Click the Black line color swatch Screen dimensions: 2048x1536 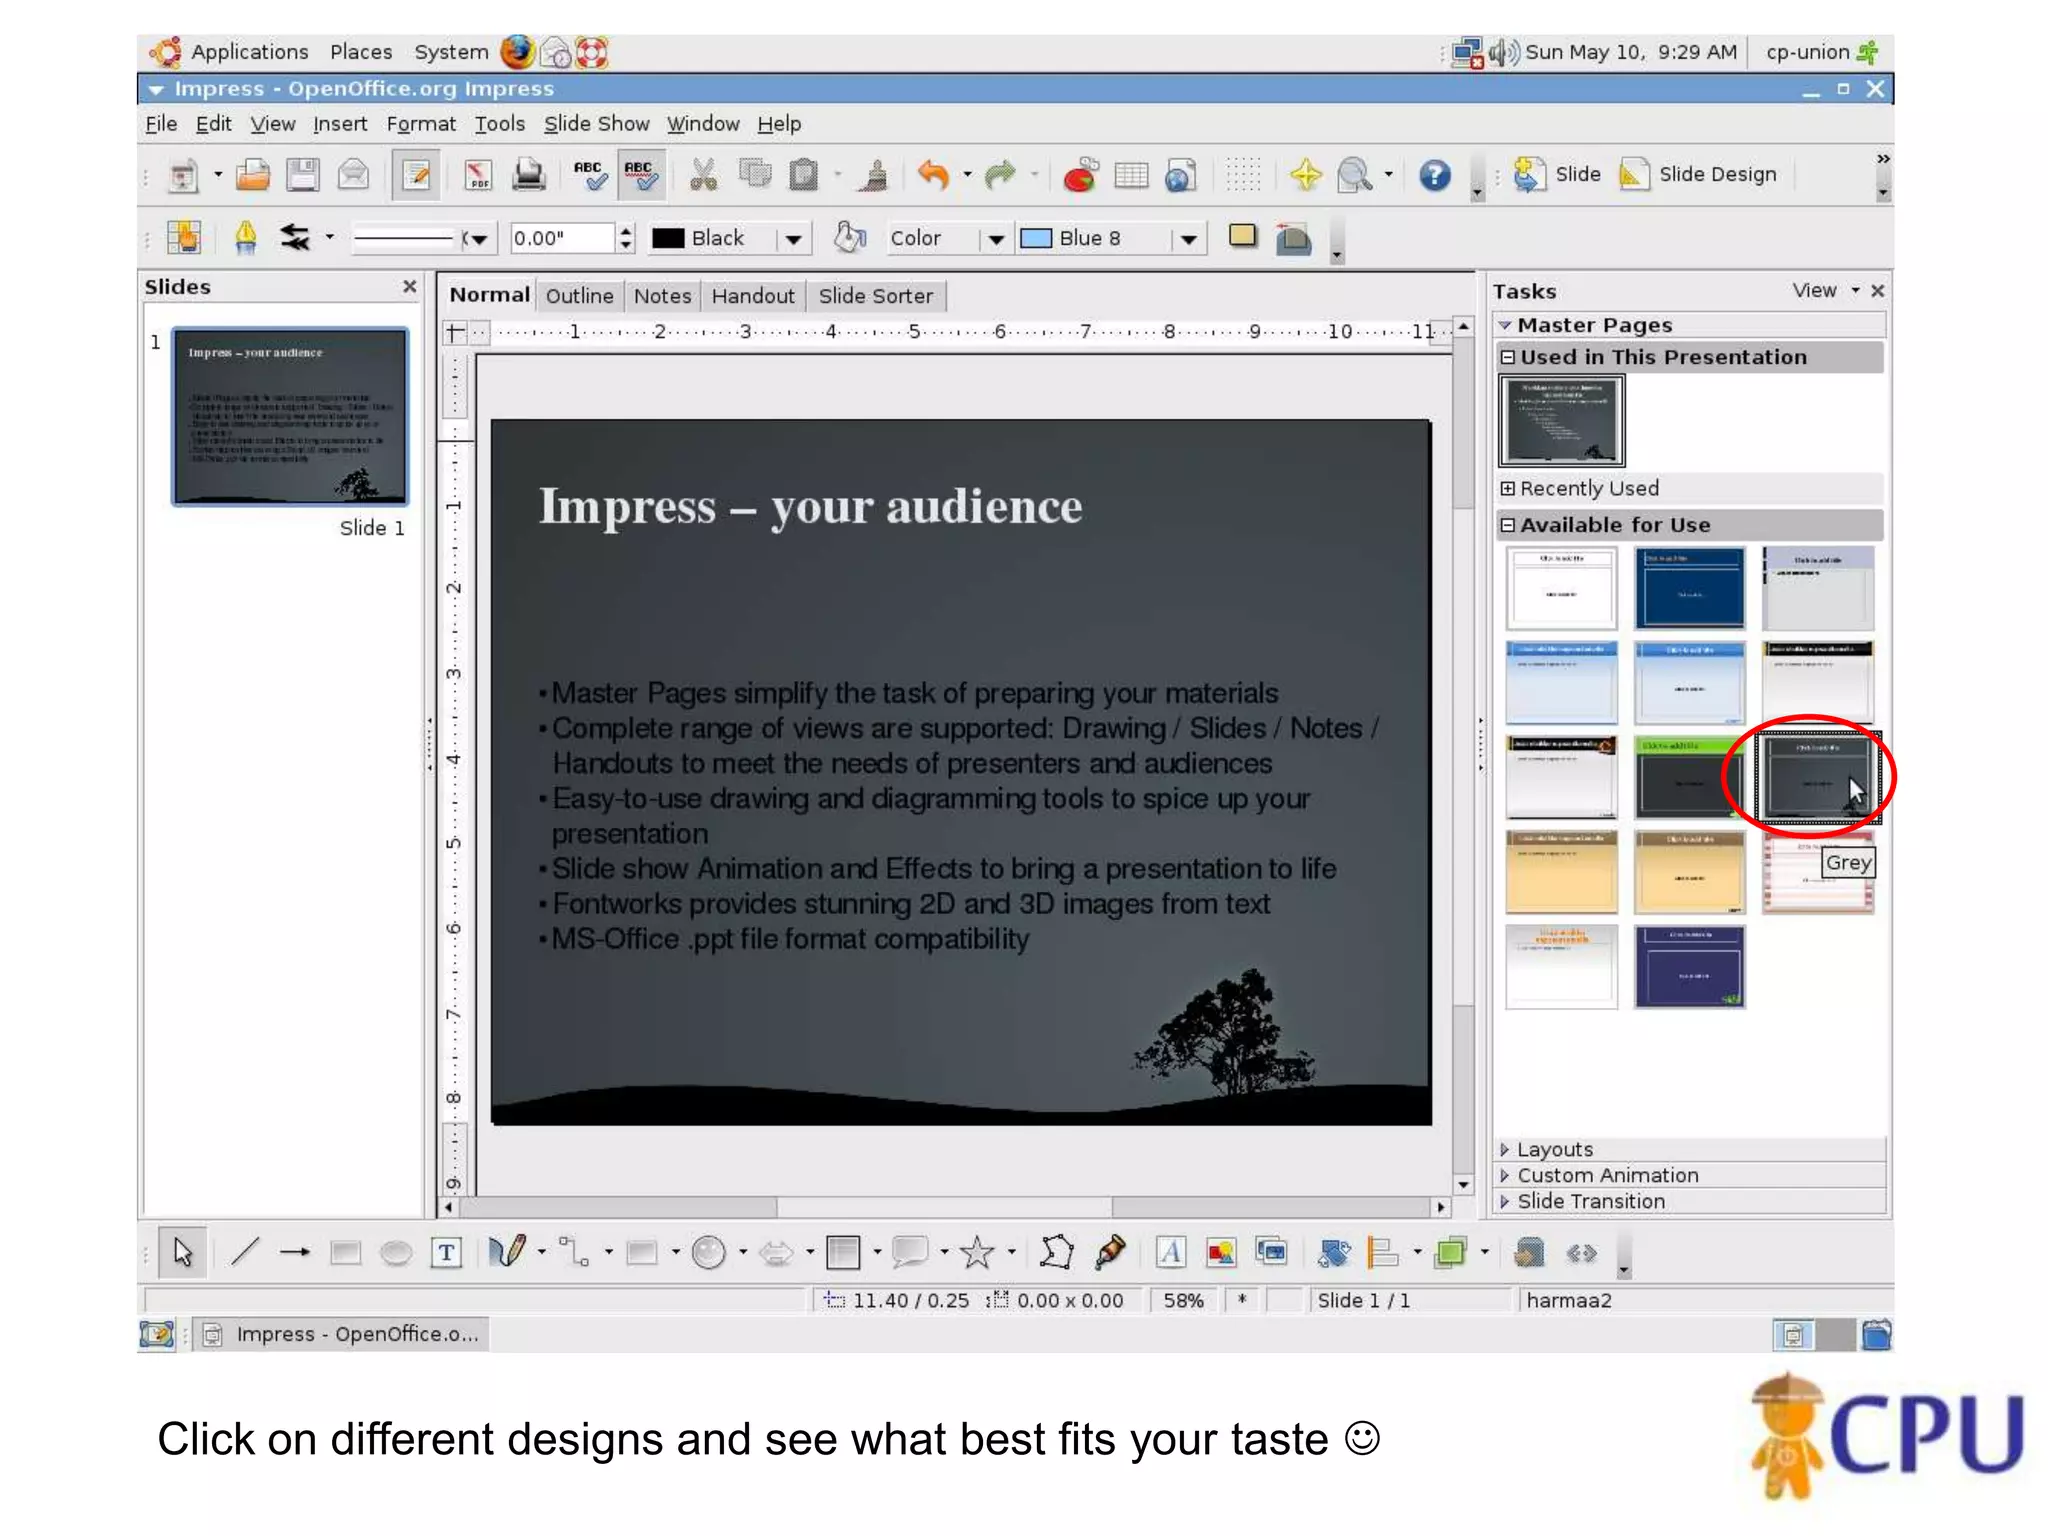668,238
